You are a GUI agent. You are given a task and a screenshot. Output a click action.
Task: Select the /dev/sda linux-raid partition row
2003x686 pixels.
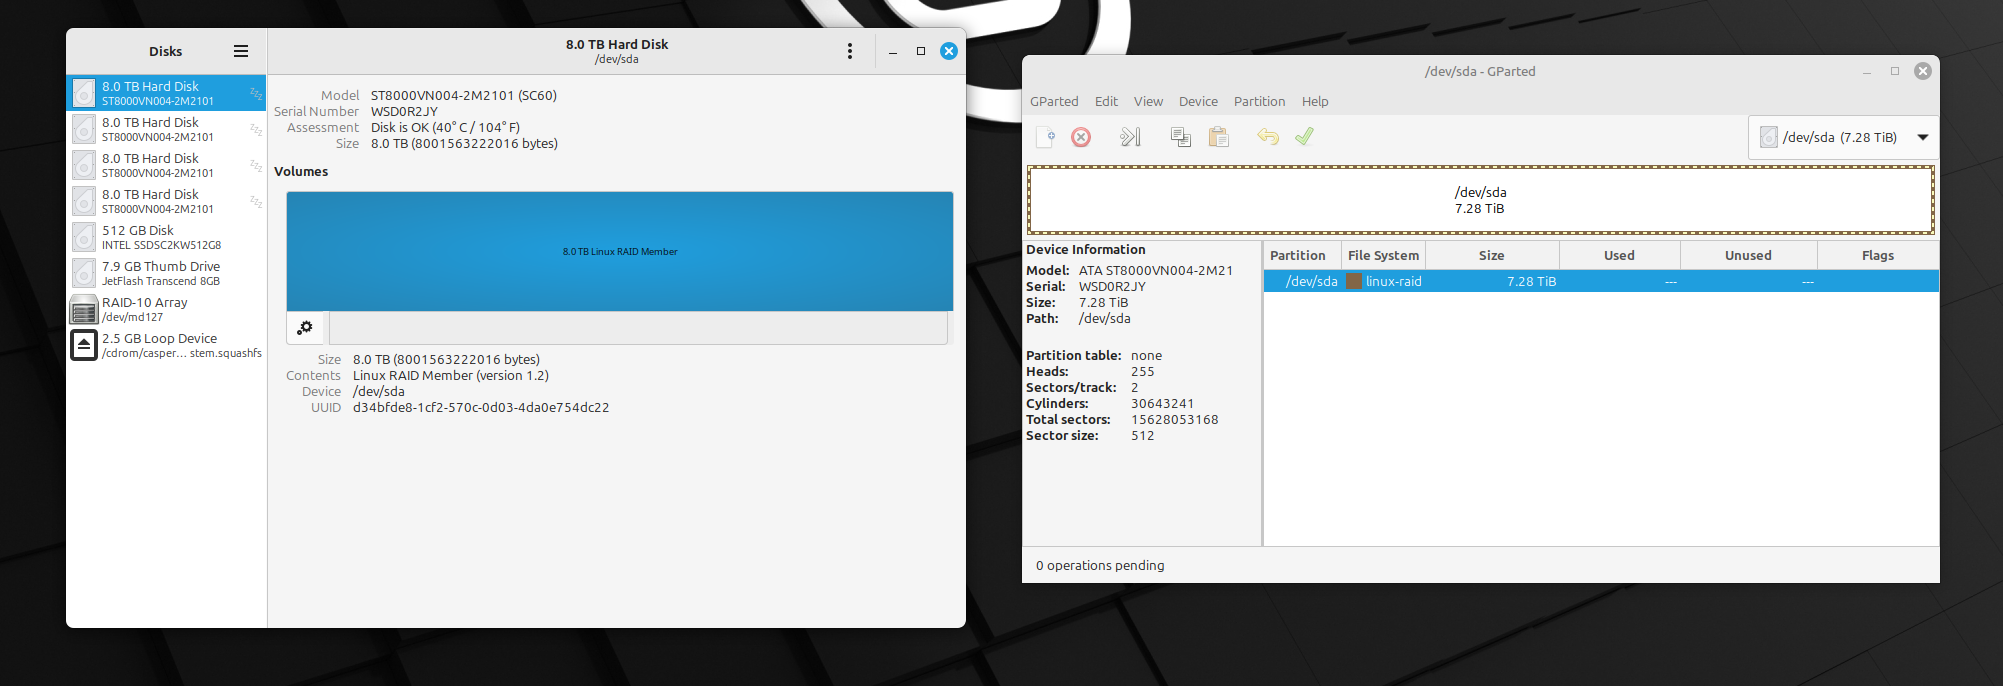pyautogui.click(x=1601, y=281)
